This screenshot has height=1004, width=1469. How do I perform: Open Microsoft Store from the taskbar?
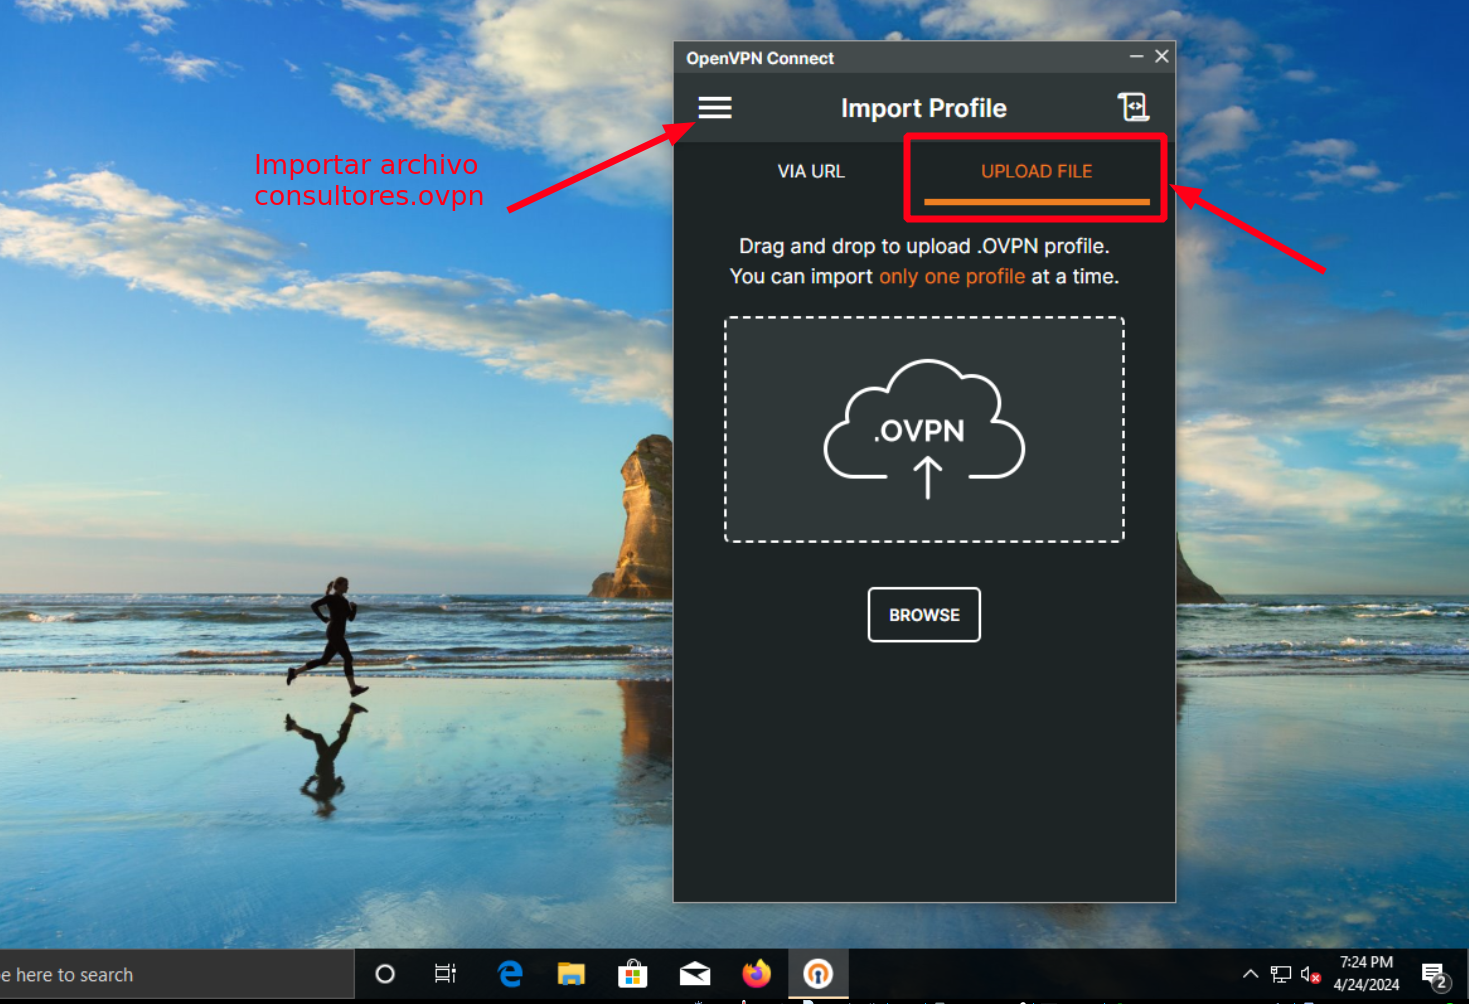pos(632,973)
